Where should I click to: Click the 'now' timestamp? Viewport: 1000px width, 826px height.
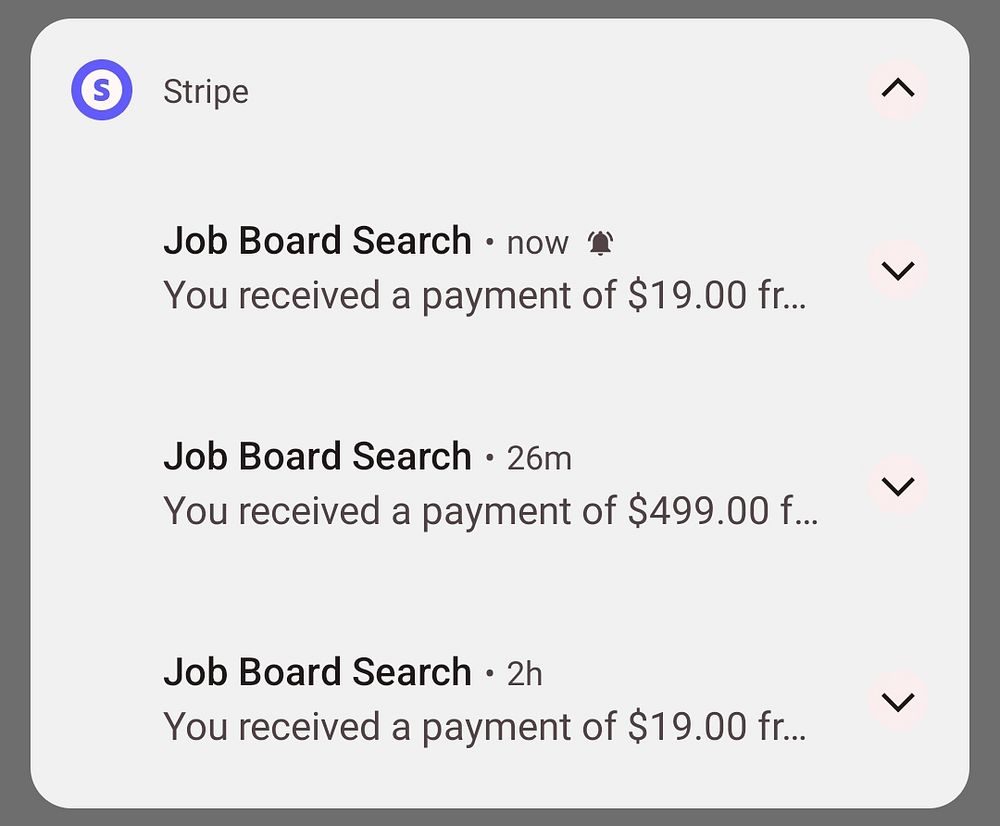click(x=537, y=243)
